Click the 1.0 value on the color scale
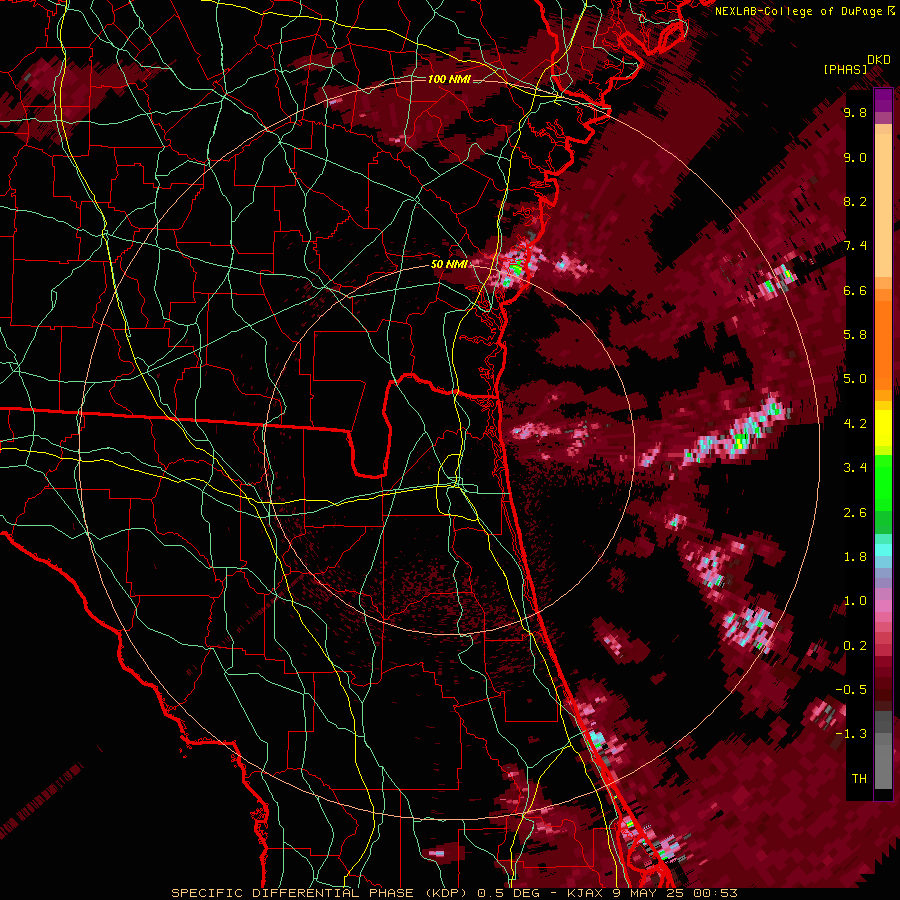900x900 pixels. click(855, 601)
